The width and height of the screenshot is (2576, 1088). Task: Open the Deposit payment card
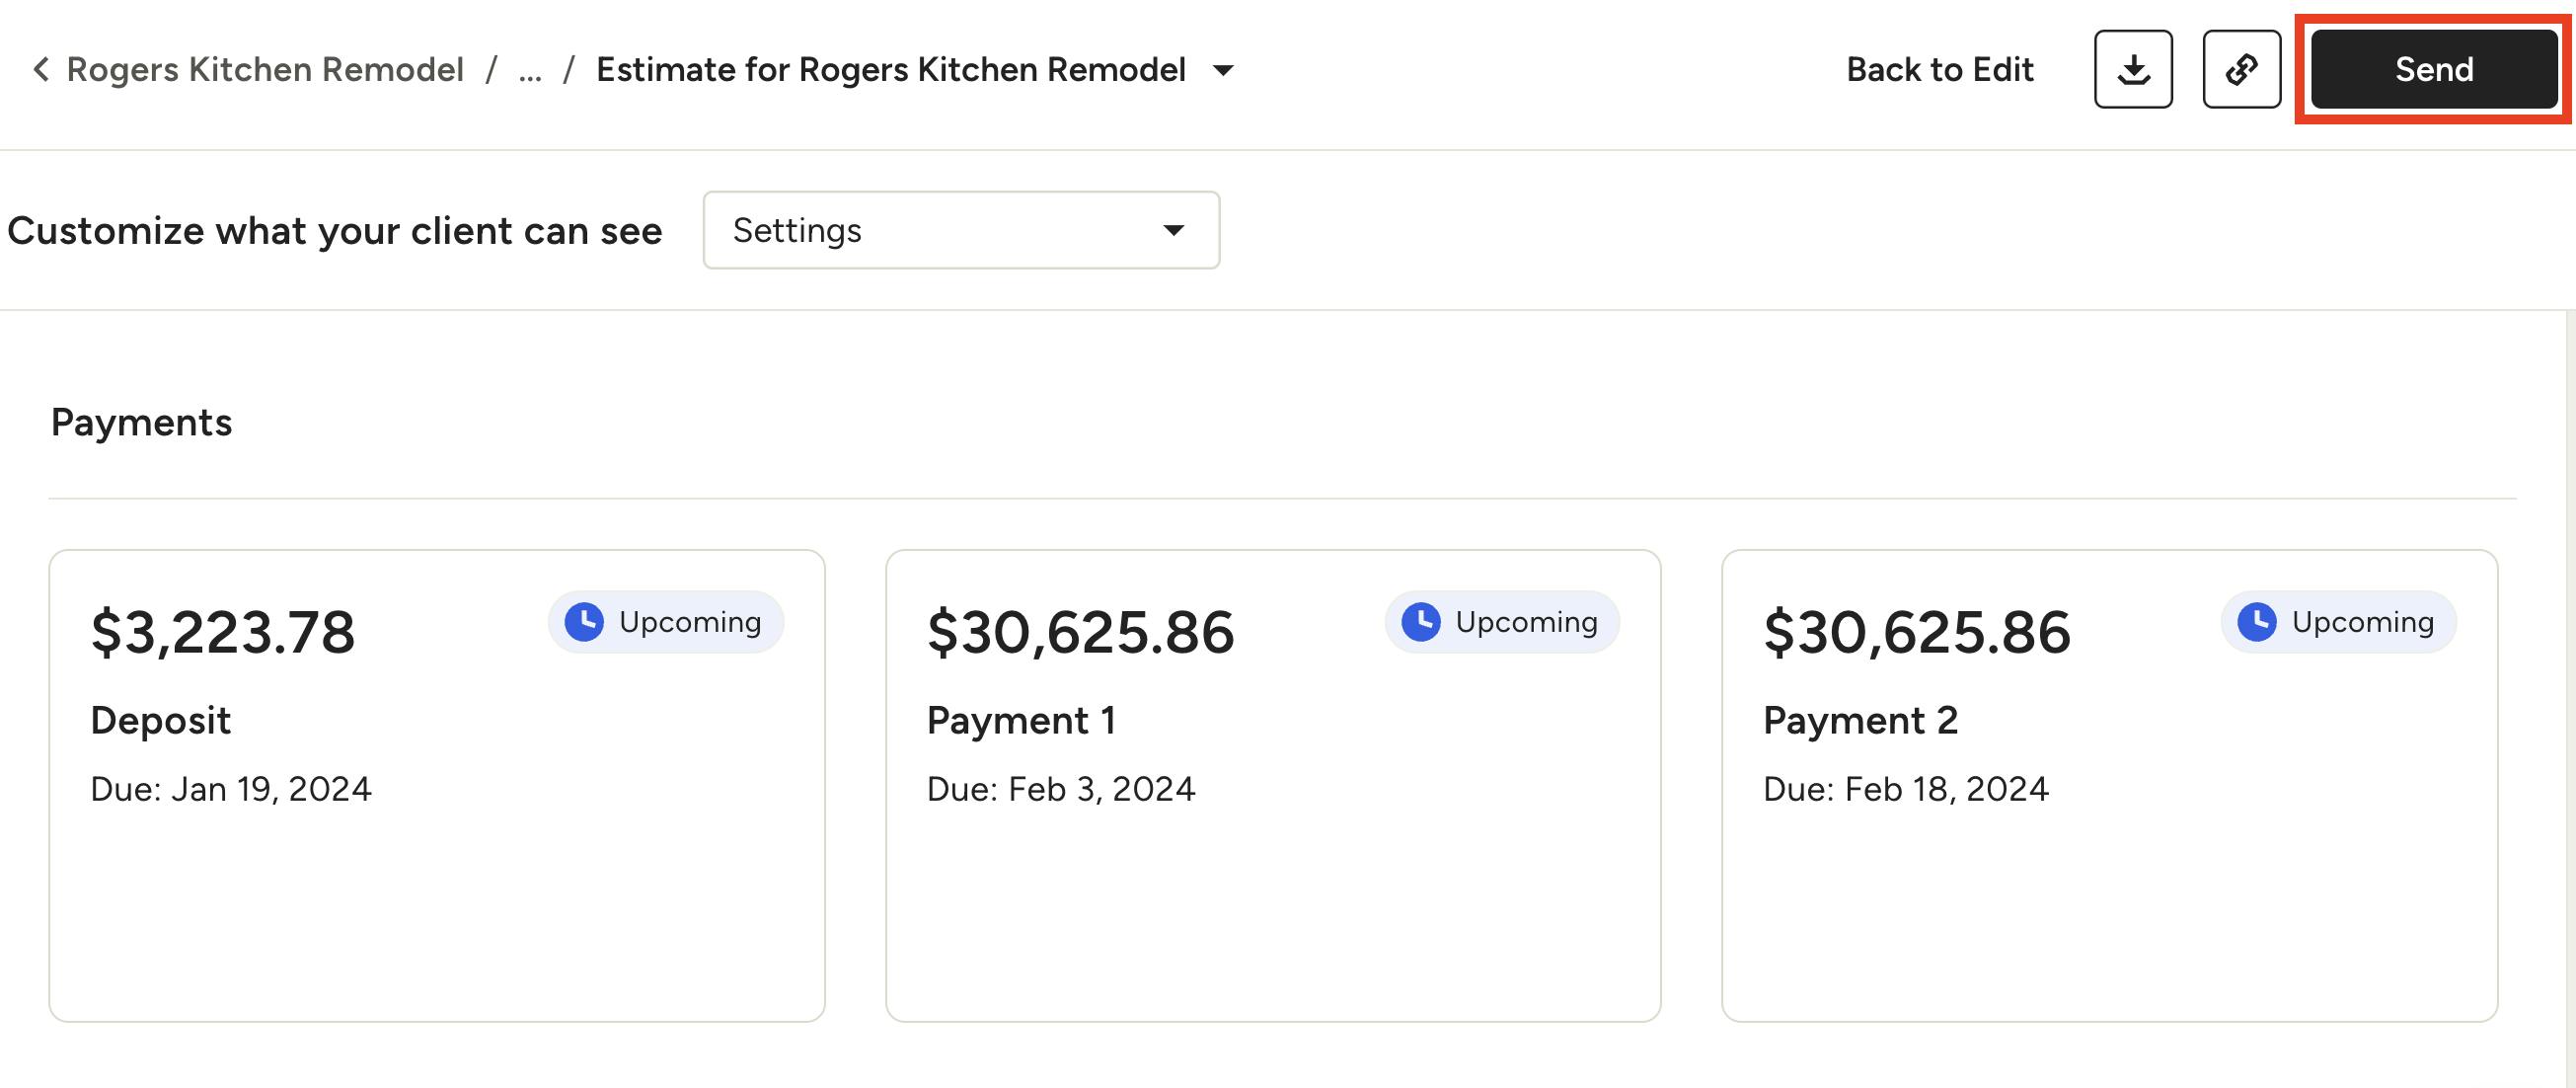437,785
